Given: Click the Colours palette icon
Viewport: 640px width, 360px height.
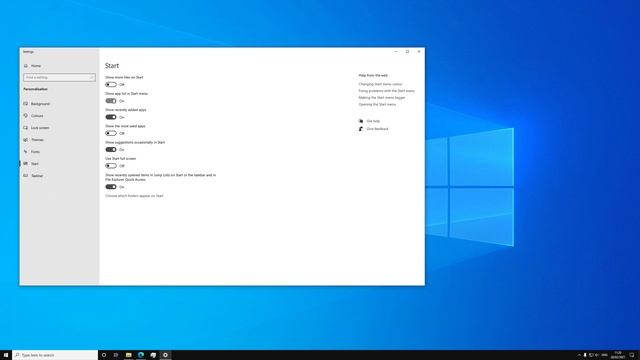Looking at the screenshot, I should pyautogui.click(x=26, y=116).
